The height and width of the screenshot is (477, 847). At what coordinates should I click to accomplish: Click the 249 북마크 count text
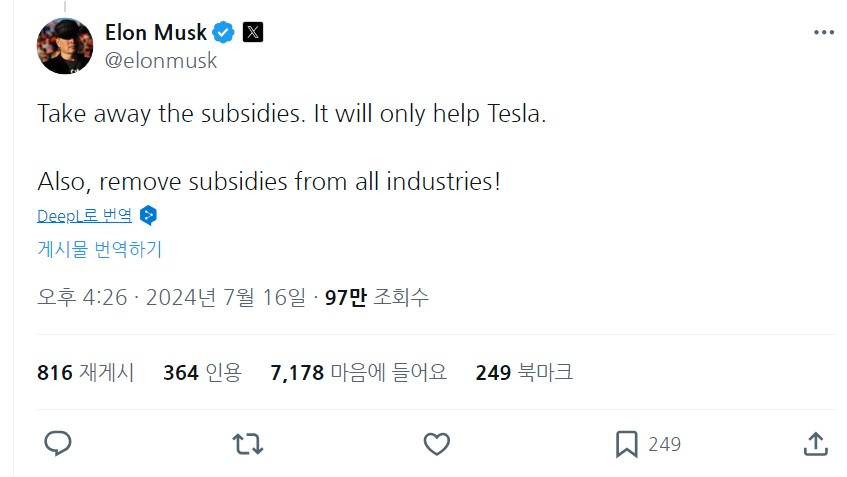[524, 373]
